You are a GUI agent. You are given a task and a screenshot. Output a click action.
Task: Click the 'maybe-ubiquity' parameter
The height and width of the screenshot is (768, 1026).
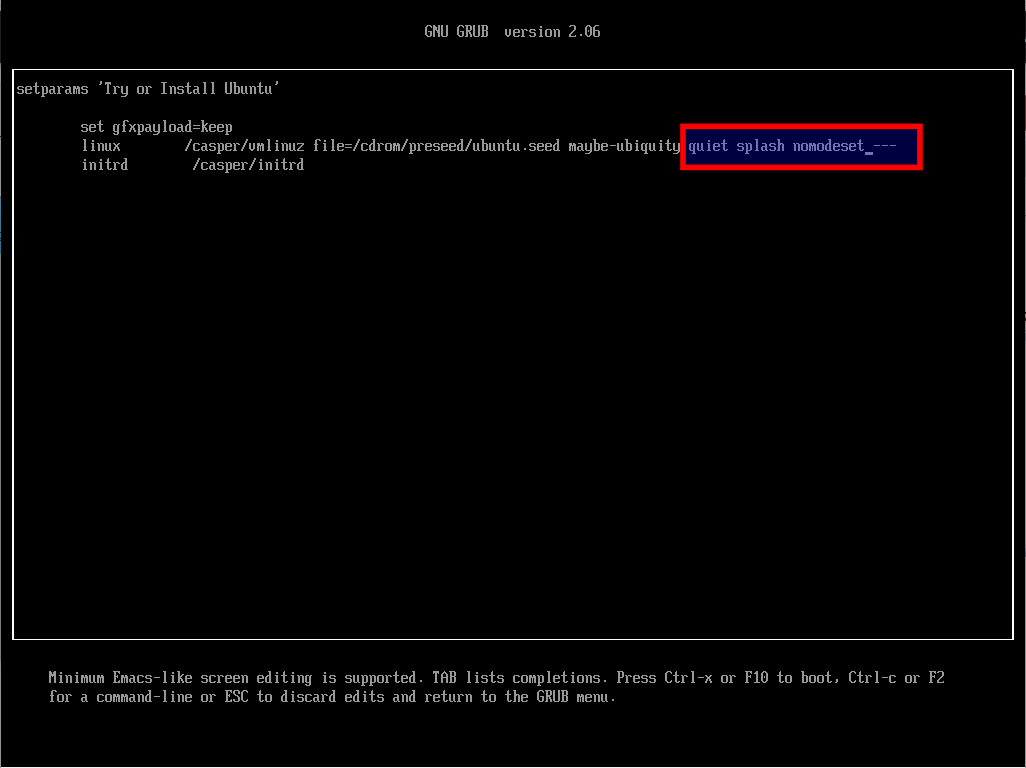(624, 146)
